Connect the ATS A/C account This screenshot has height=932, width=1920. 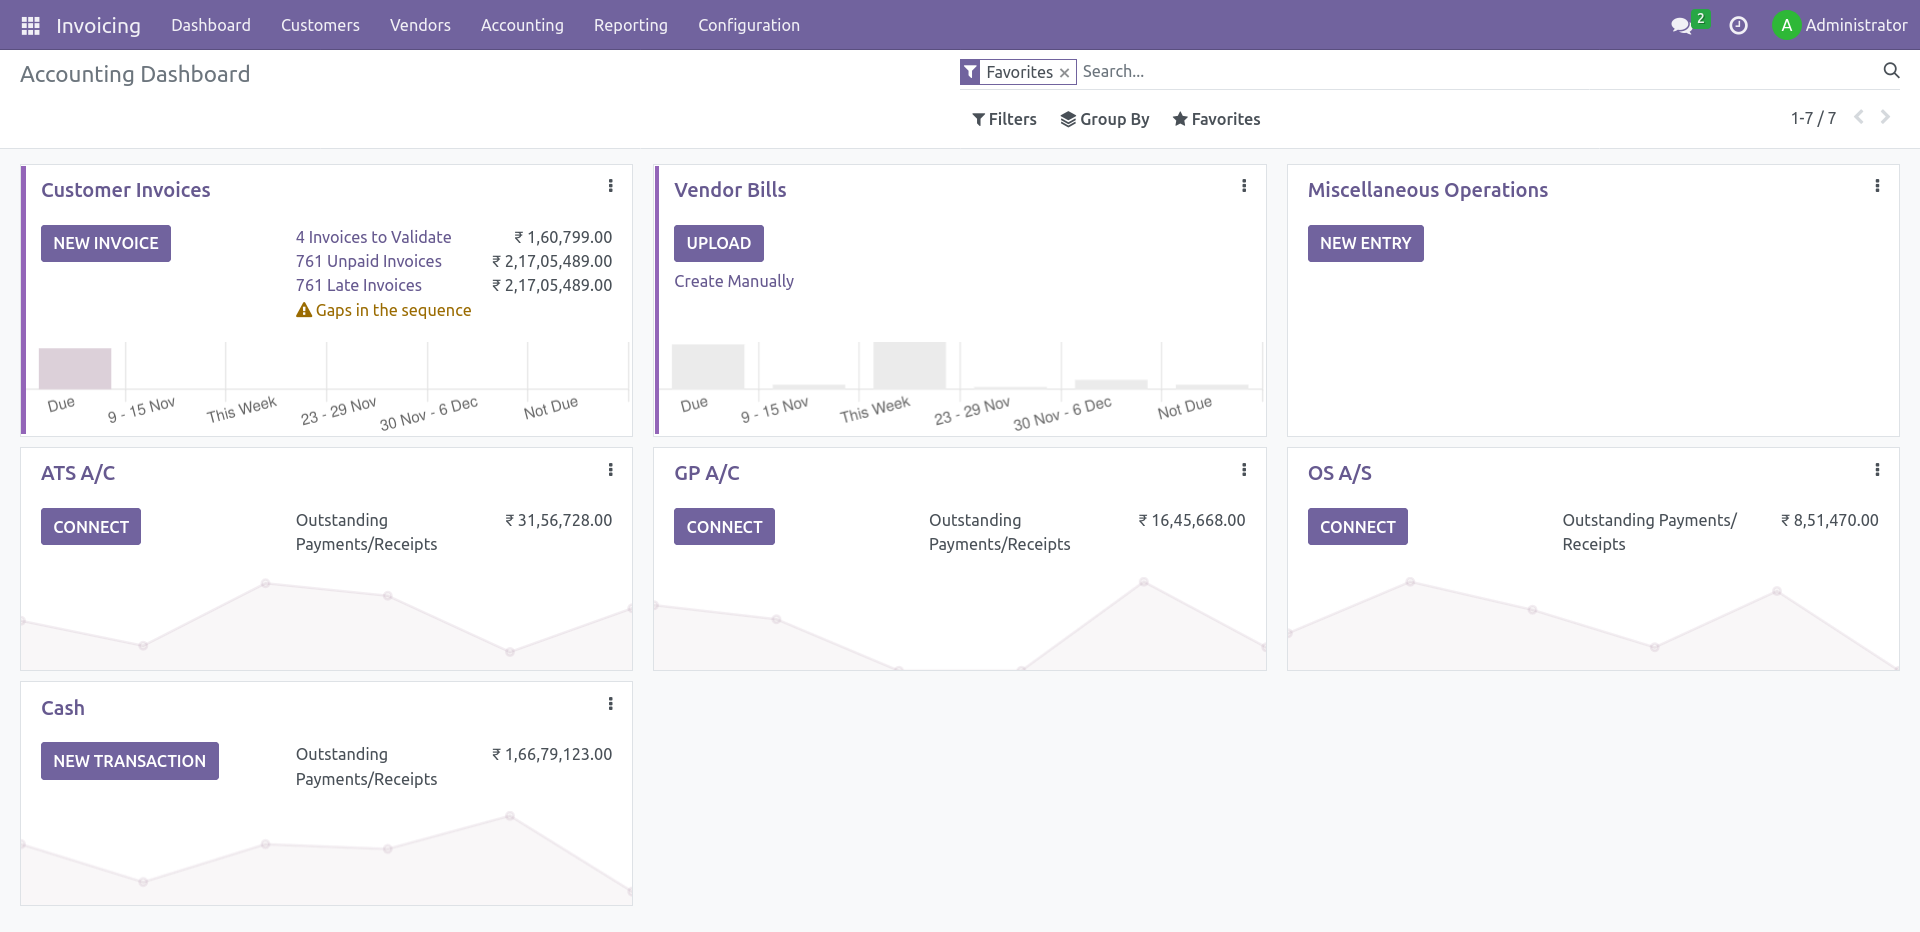click(90, 526)
